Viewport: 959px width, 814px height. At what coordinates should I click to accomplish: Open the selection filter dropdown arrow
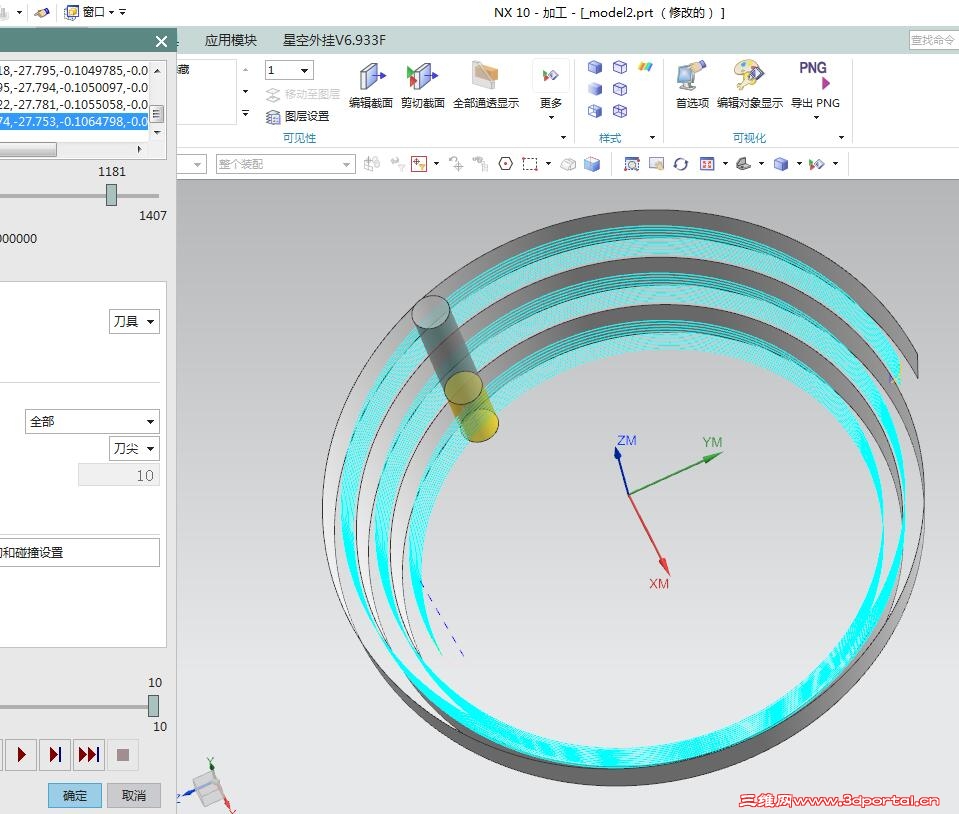(x=436, y=163)
